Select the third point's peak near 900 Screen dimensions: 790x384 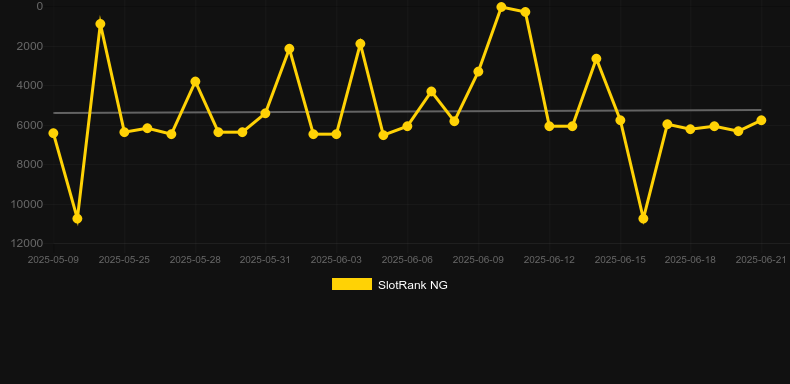100,24
